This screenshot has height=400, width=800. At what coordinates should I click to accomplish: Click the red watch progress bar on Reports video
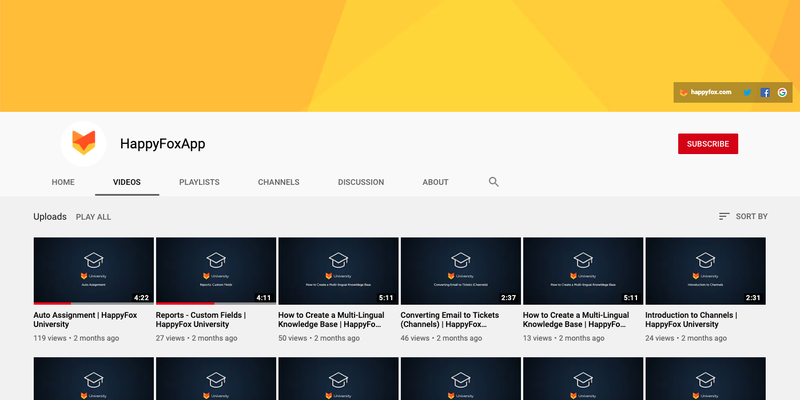[185, 304]
